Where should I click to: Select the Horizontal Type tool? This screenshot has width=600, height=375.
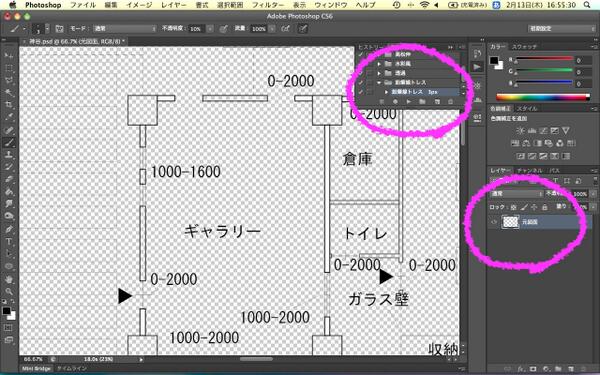click(x=8, y=241)
